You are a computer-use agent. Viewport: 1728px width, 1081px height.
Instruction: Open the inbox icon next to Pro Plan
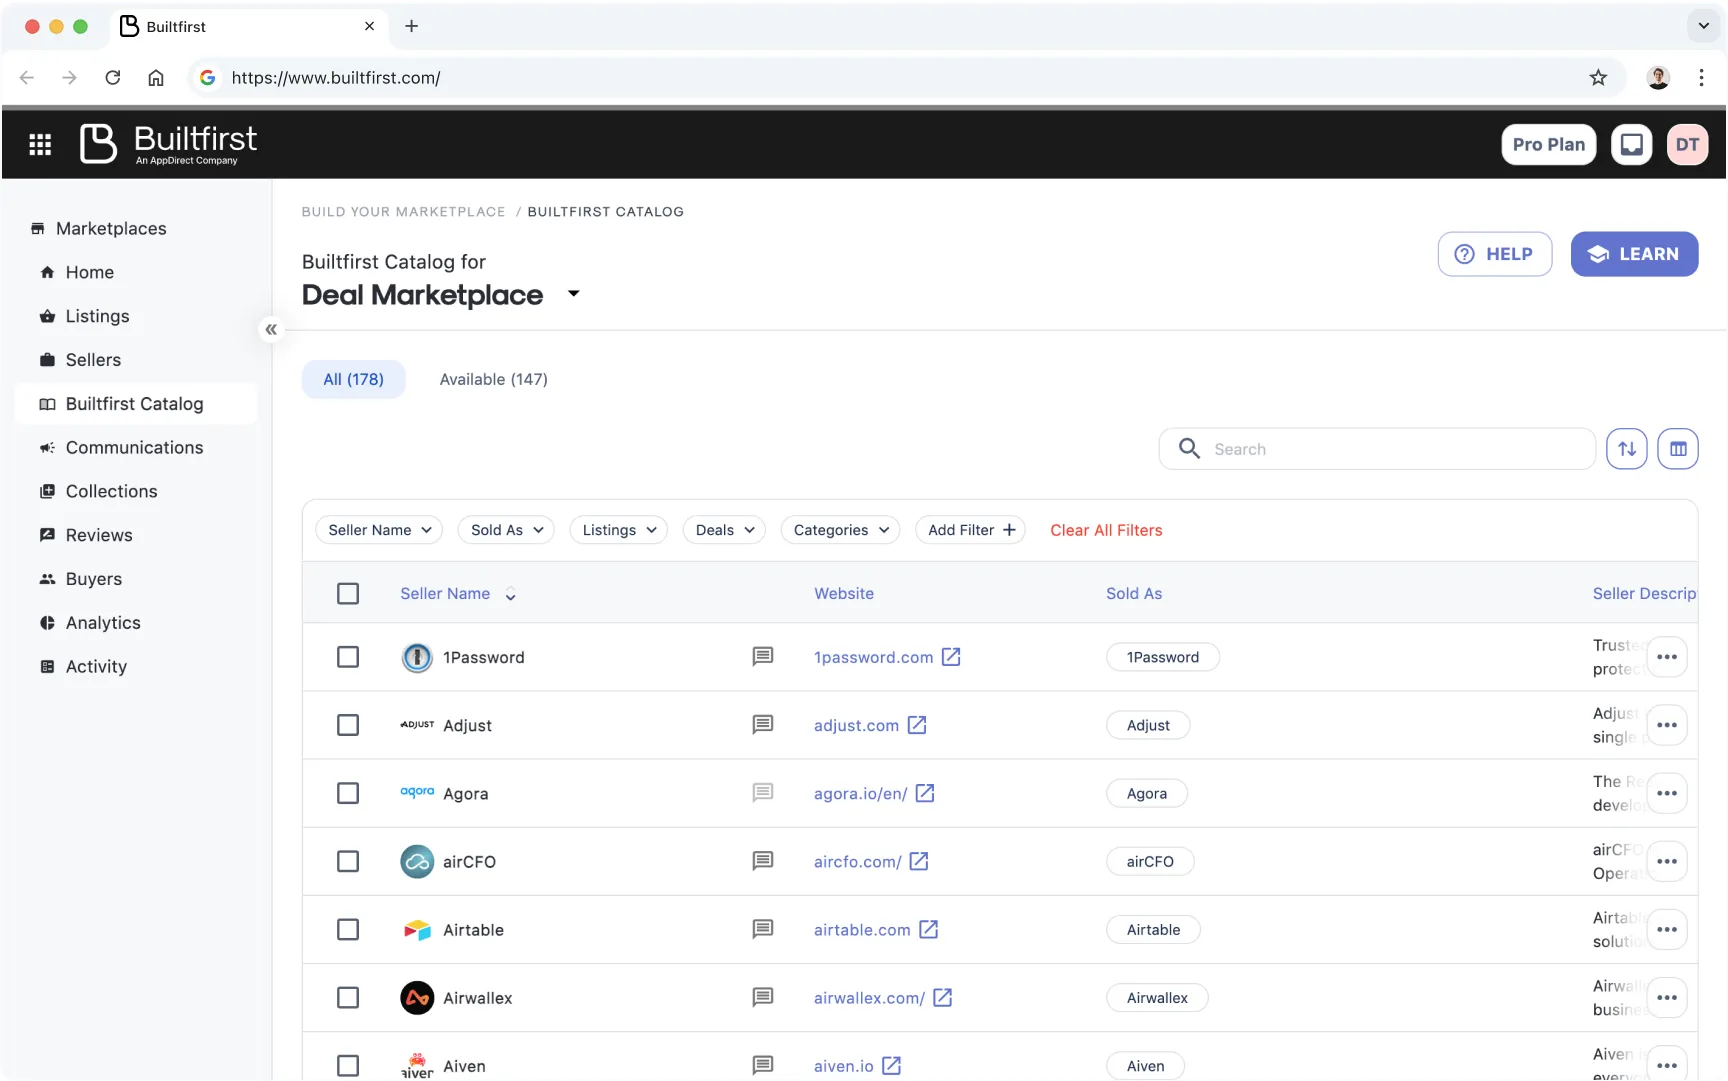[x=1631, y=145]
